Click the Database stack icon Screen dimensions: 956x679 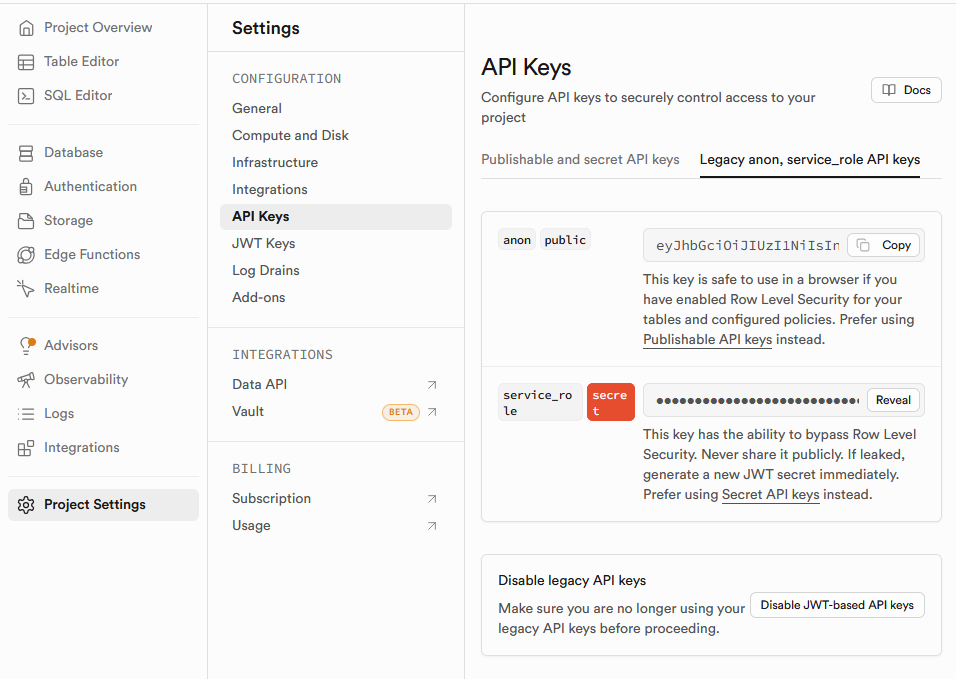click(26, 153)
